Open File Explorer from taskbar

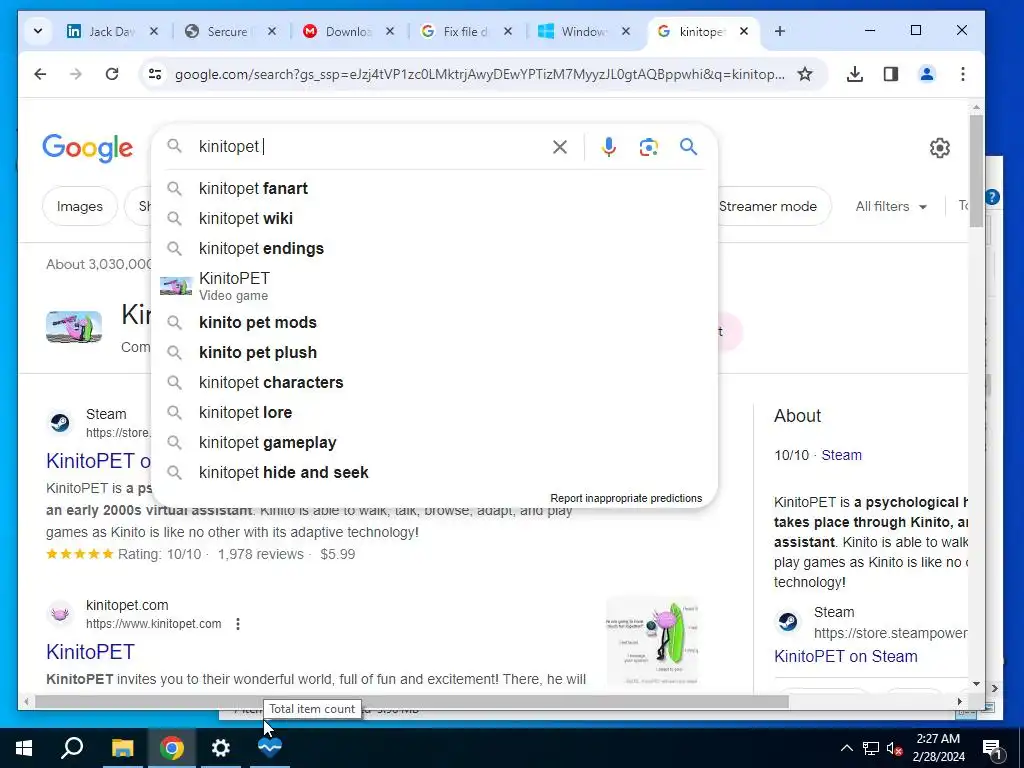(122, 748)
